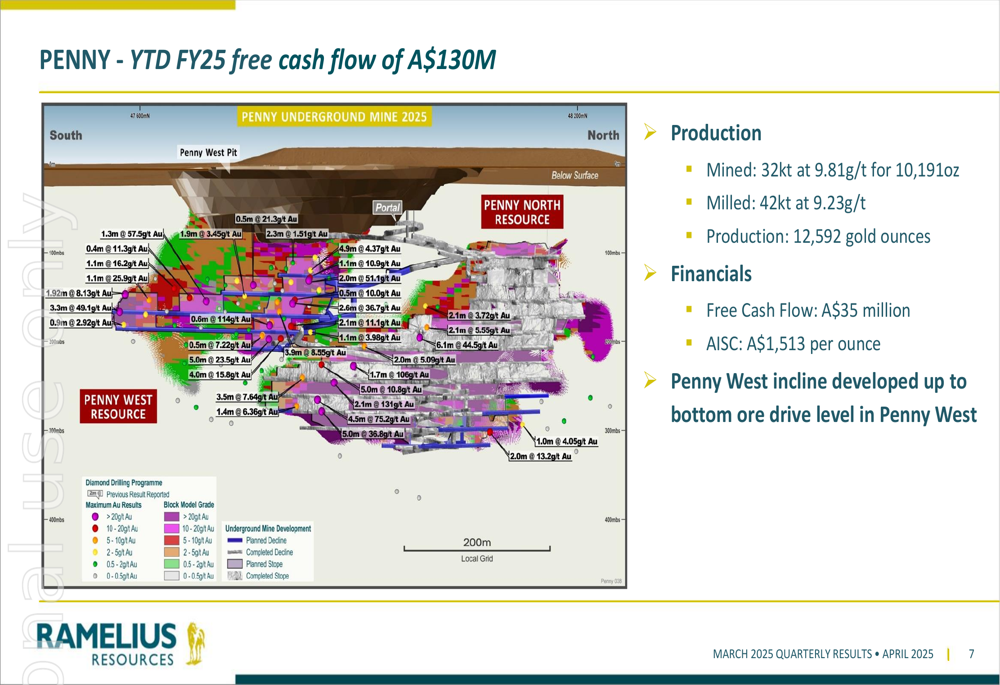Click drill label '1.1m @ 25.9g/t Au'
Viewport: 1000px width, 685px height.
[x=117, y=279]
